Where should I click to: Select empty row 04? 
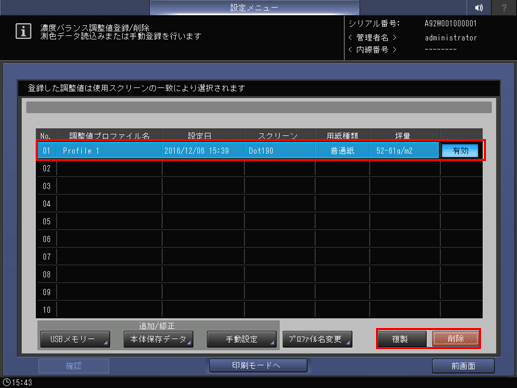click(x=259, y=204)
